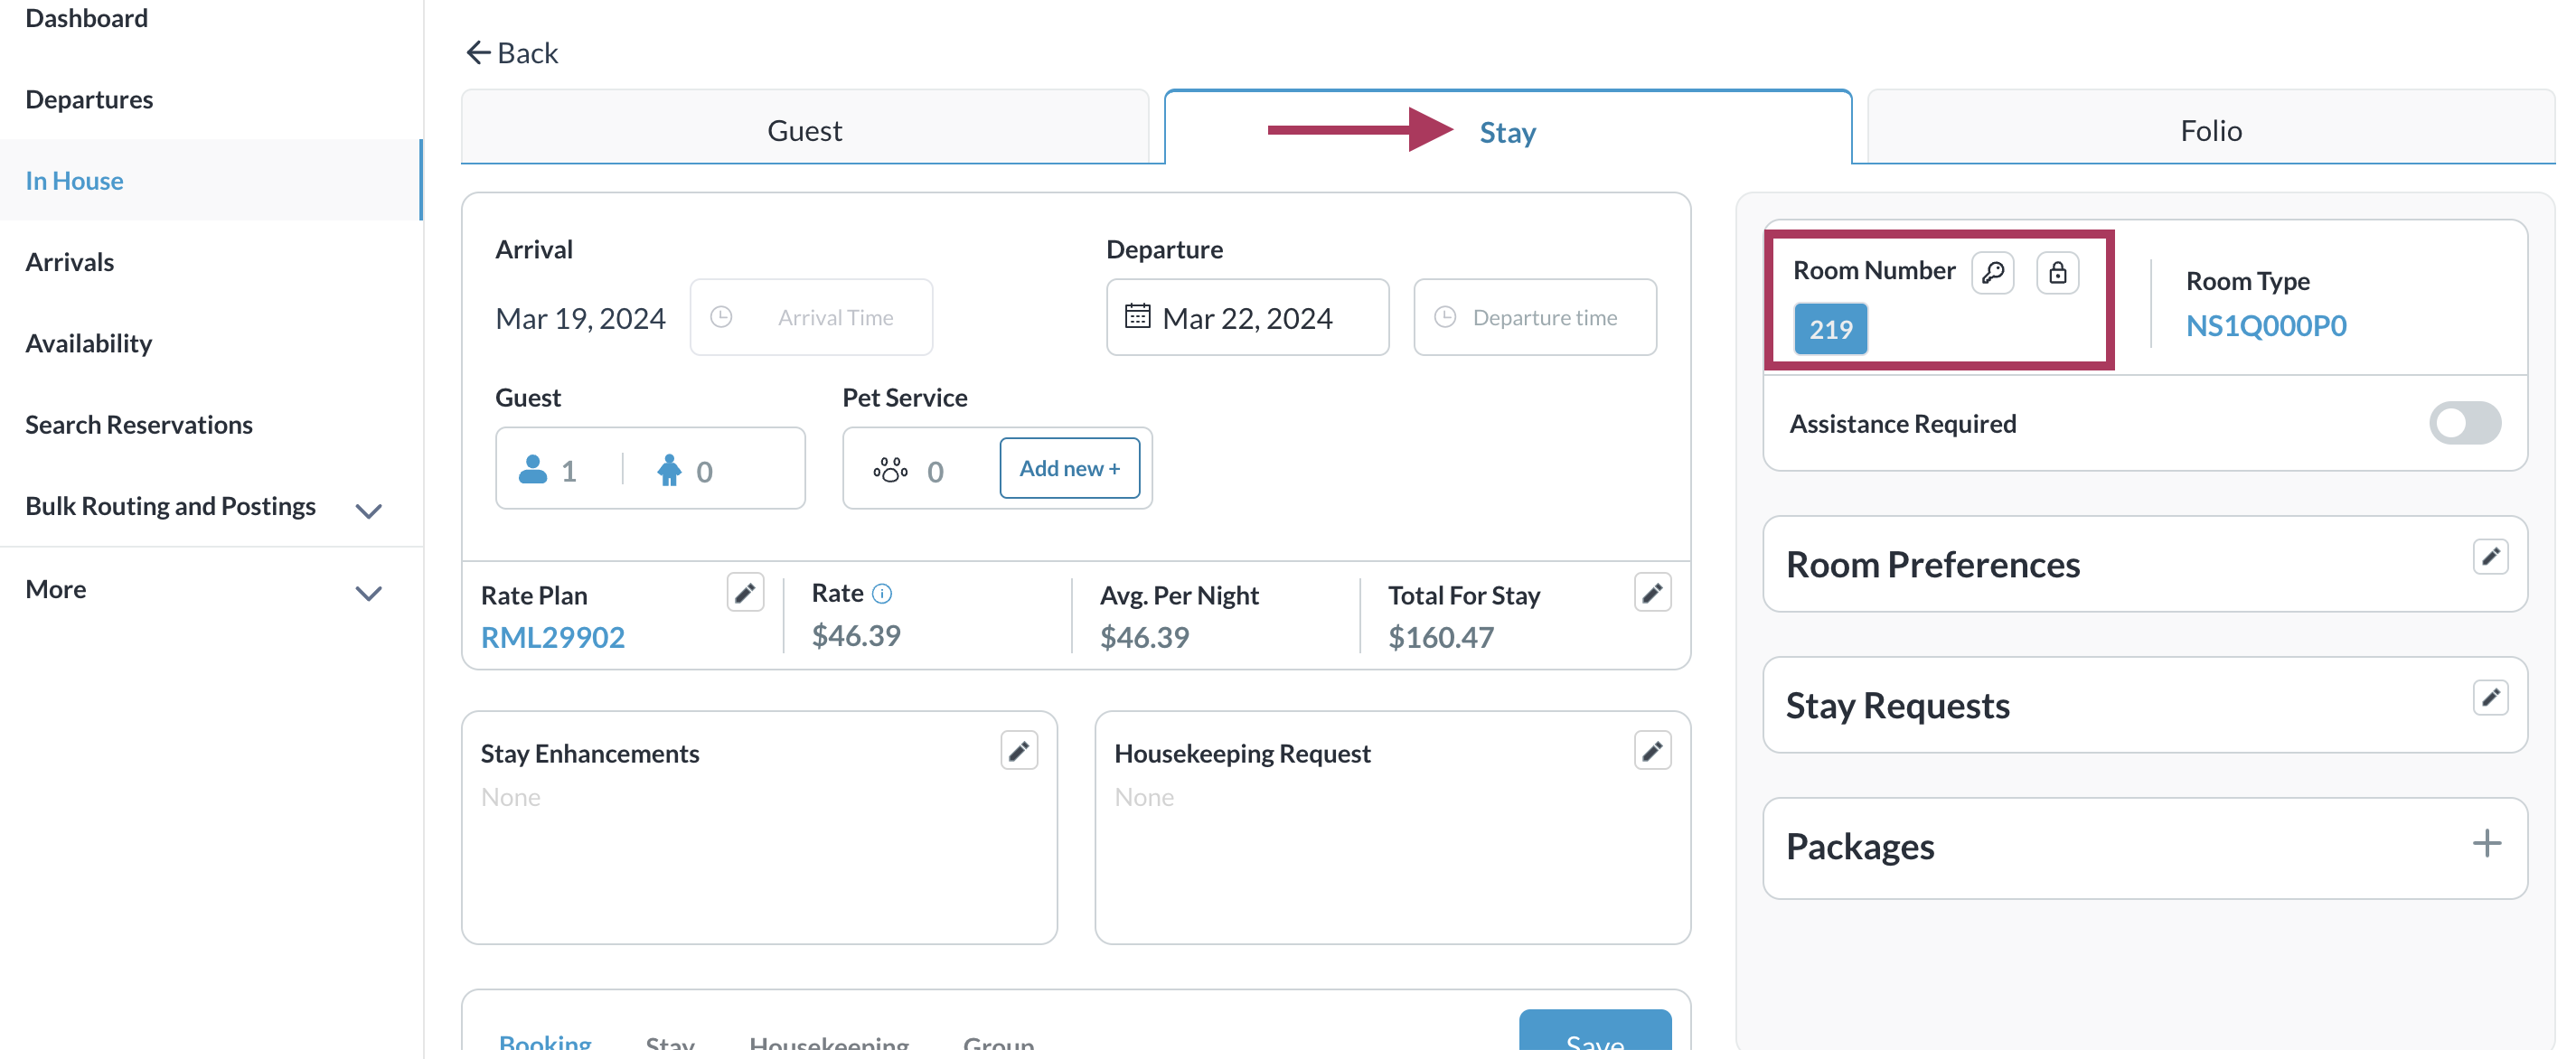Edit Stay Enhancements with pencil icon
Image resolution: width=2576 pixels, height=1059 pixels.
(x=1018, y=751)
